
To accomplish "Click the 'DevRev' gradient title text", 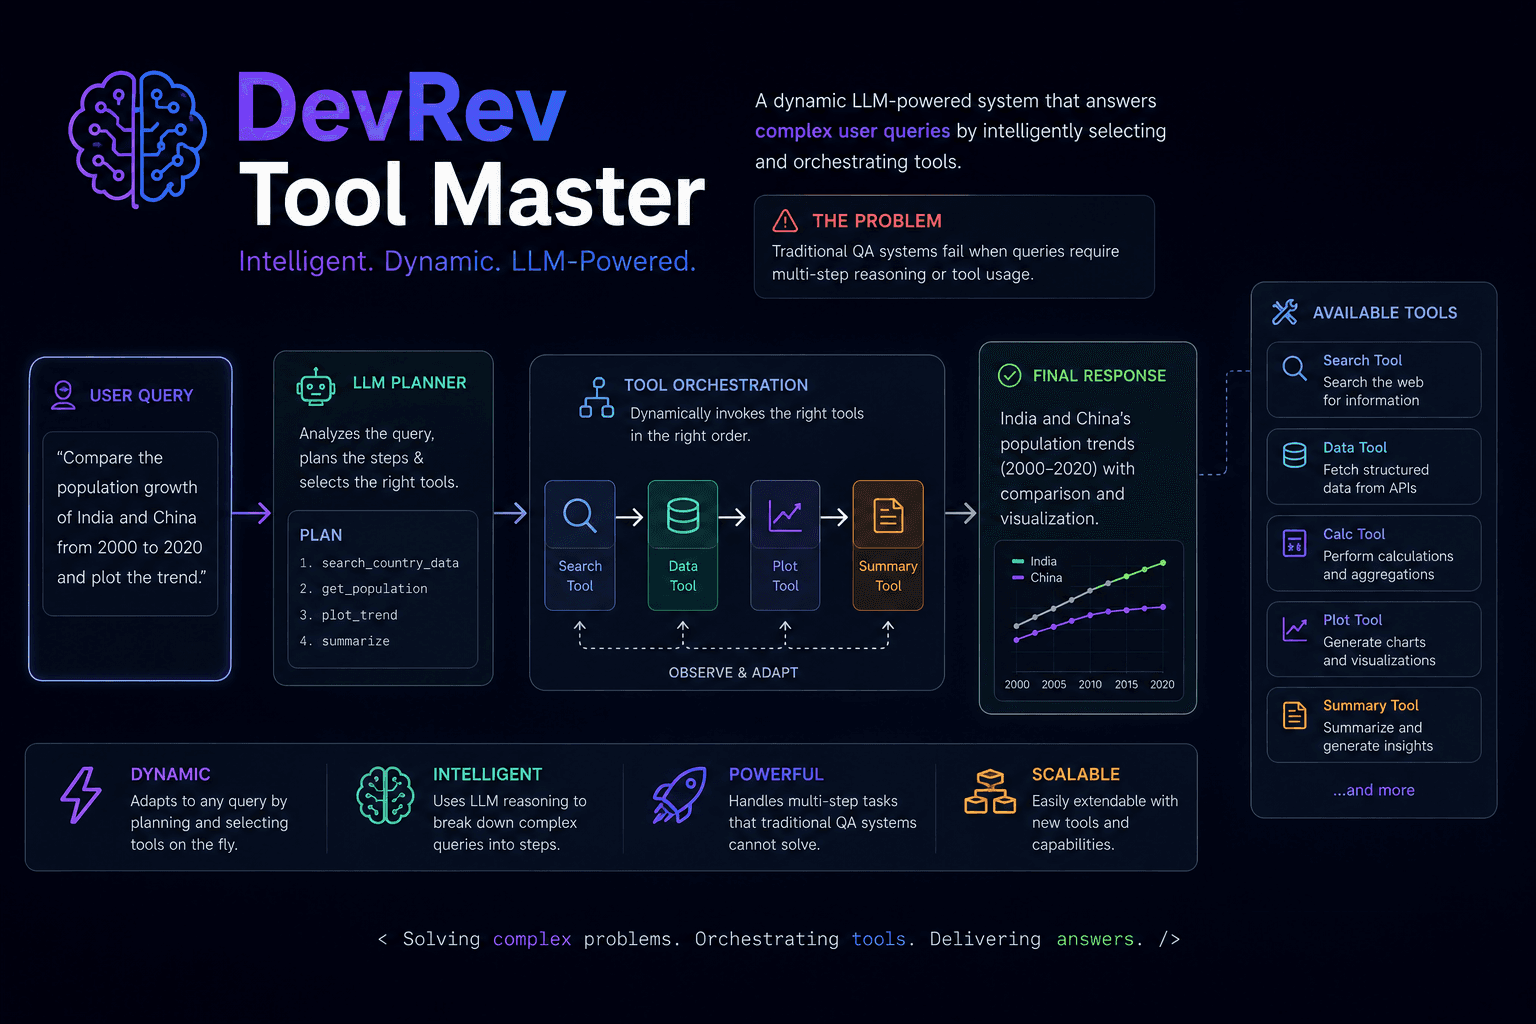I will (402, 108).
